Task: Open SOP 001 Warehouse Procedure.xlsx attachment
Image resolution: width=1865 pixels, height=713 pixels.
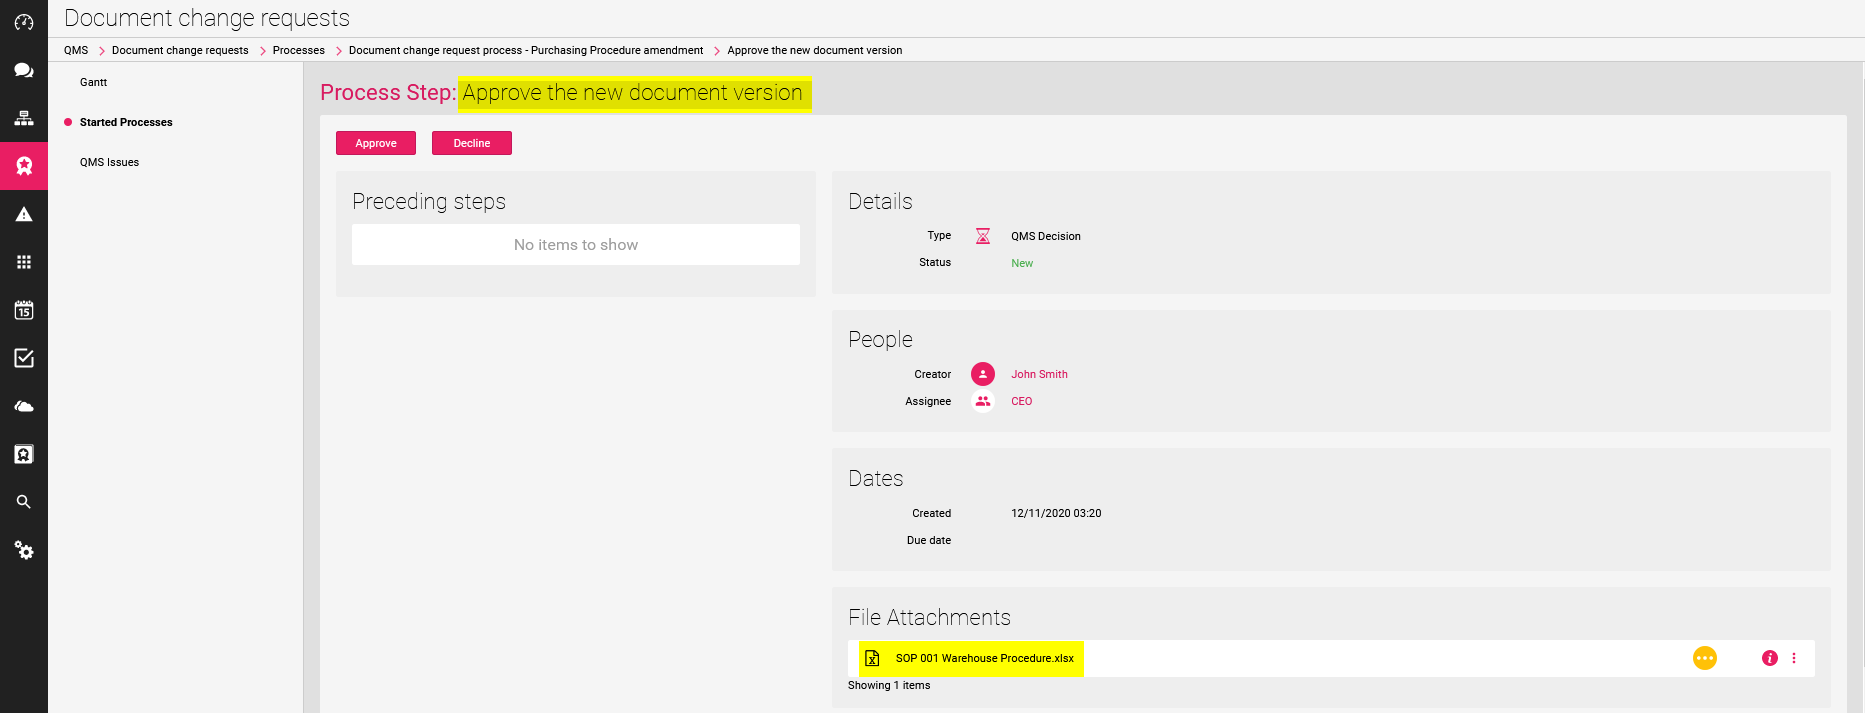Action: [984, 658]
